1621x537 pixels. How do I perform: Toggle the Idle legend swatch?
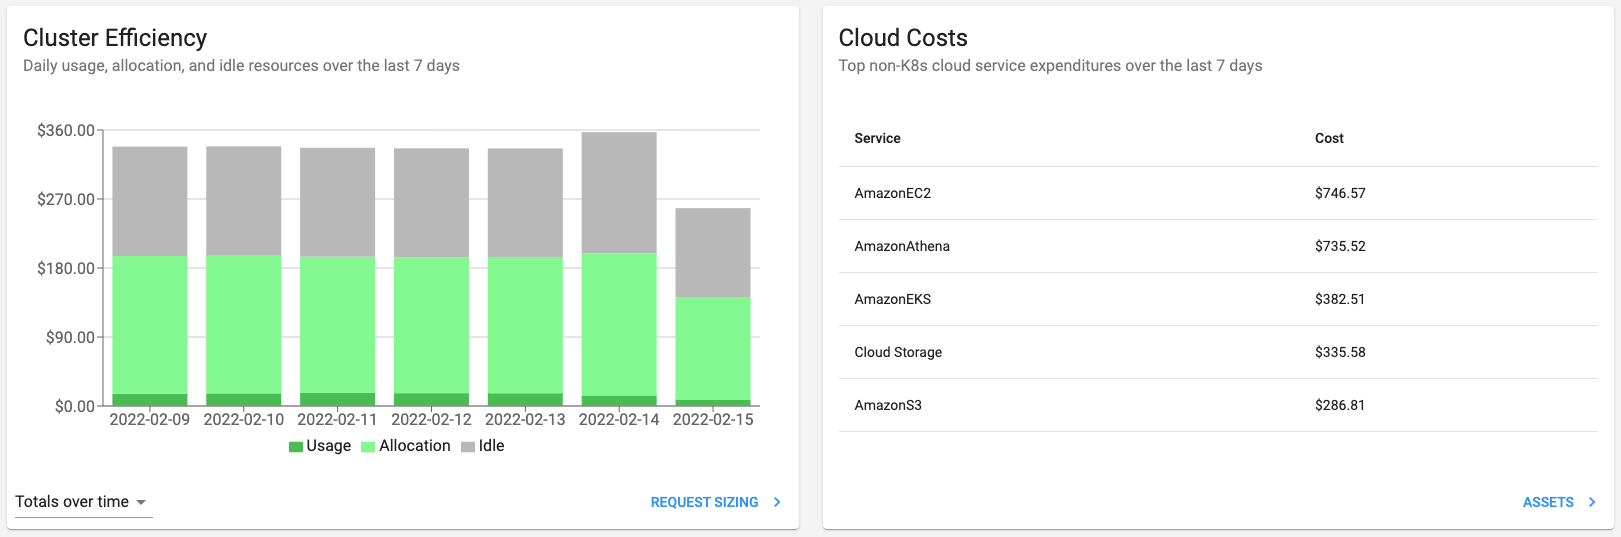[x=468, y=447]
